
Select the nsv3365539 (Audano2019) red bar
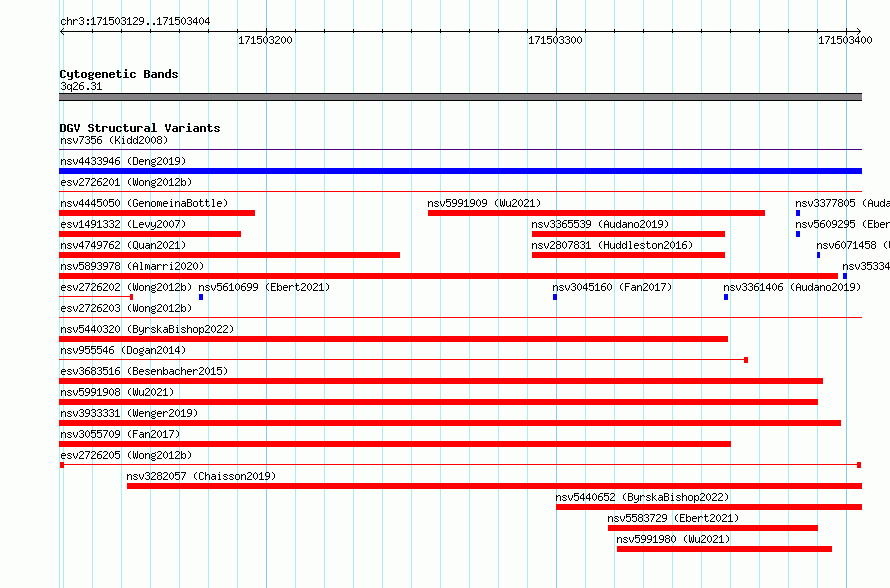[628, 234]
